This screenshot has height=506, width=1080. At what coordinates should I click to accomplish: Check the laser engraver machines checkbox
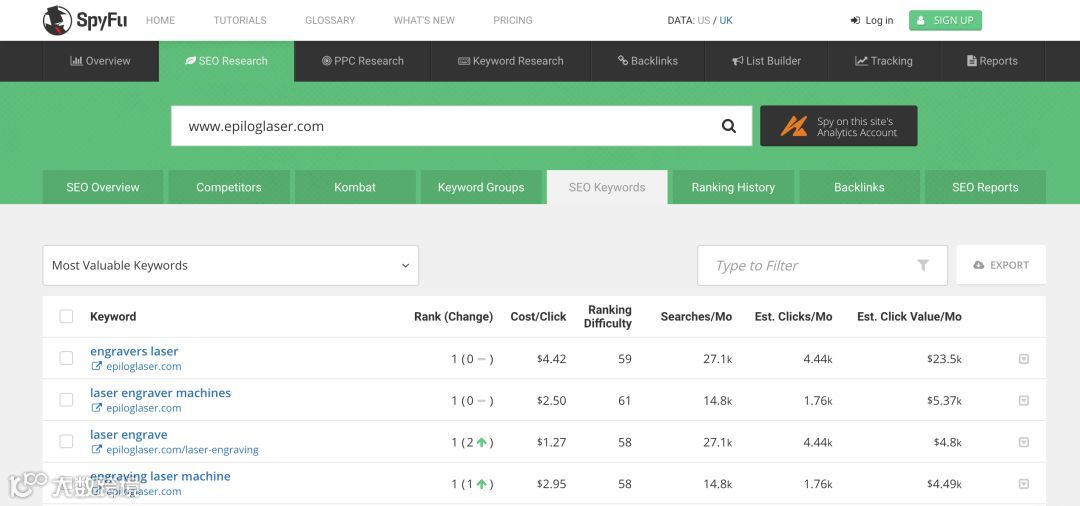66,399
